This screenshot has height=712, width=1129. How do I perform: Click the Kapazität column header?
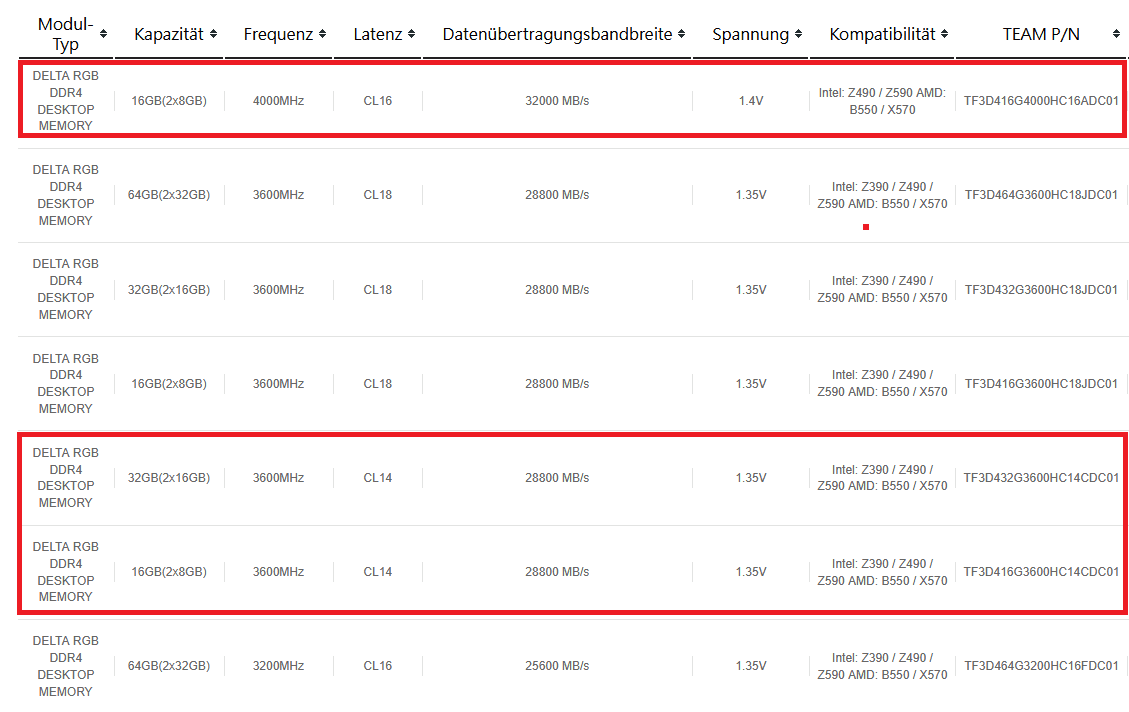168,34
